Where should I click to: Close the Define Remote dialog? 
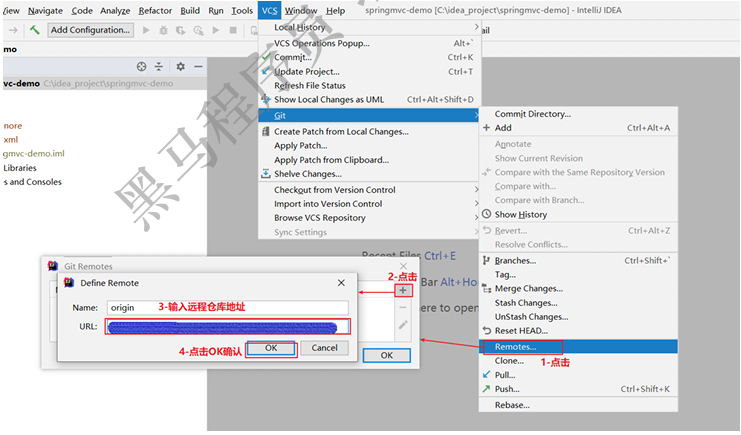341,283
